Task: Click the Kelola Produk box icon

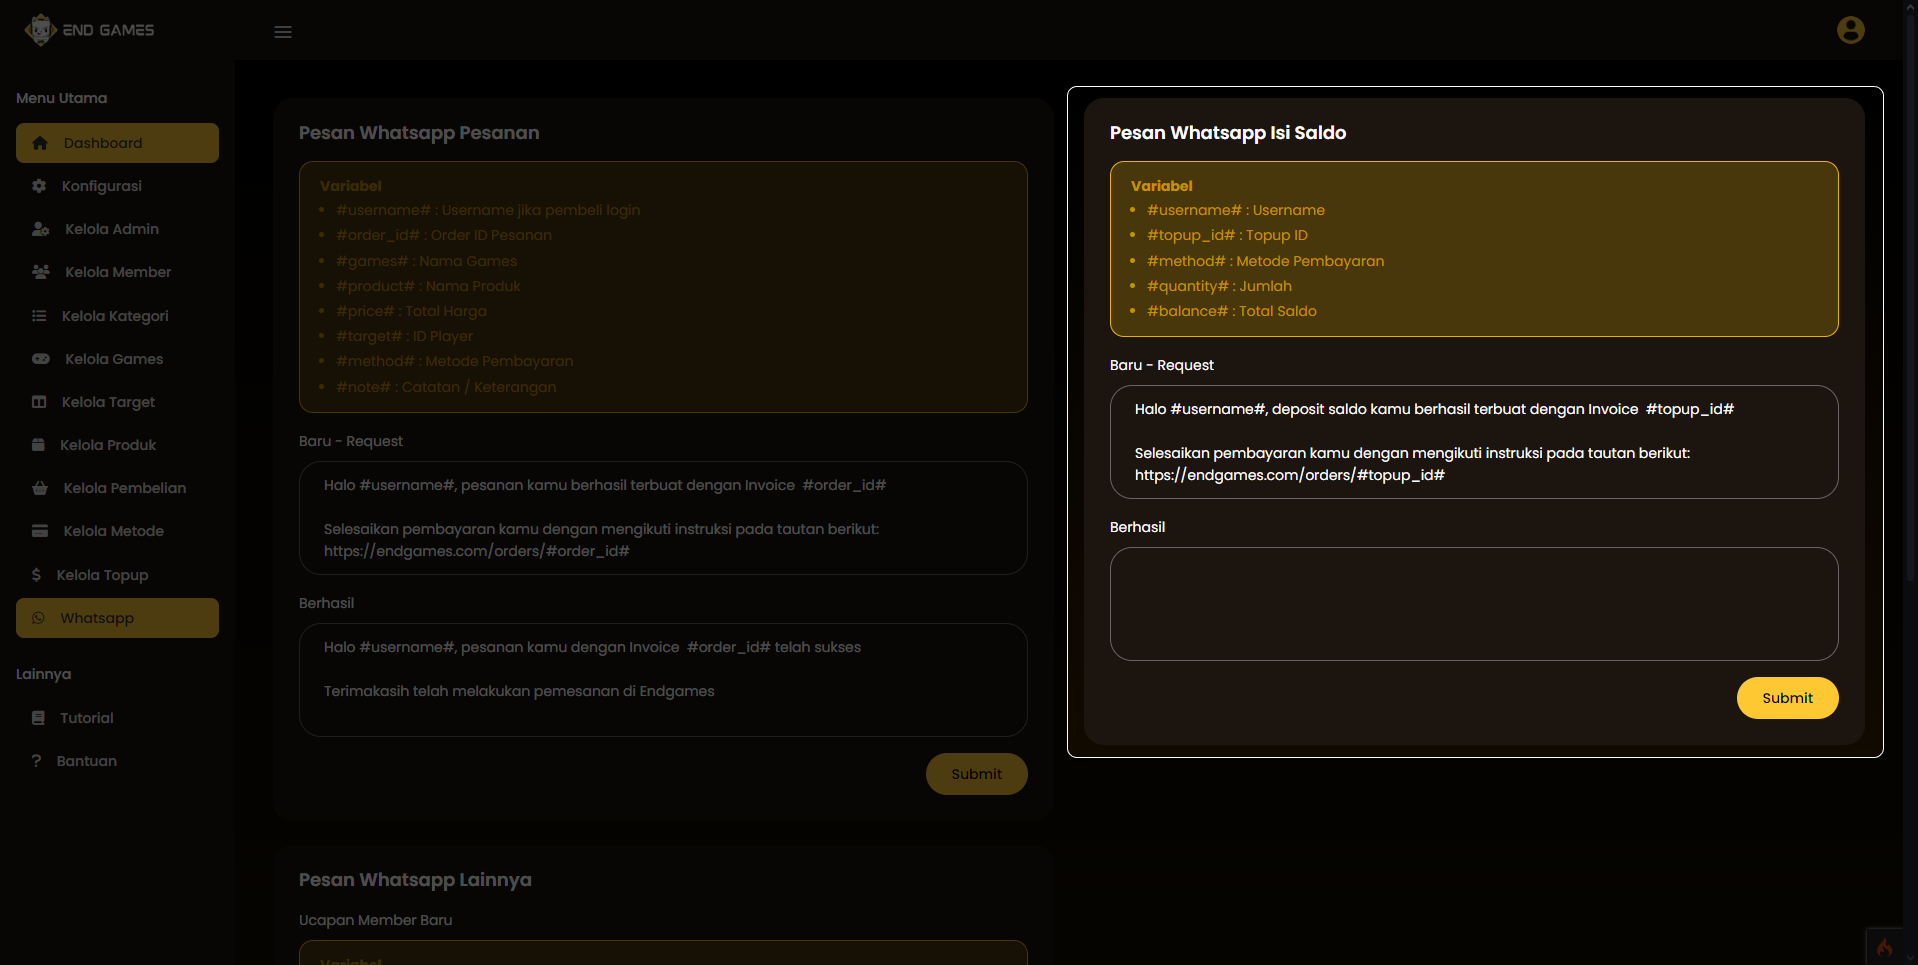Action: 38,445
